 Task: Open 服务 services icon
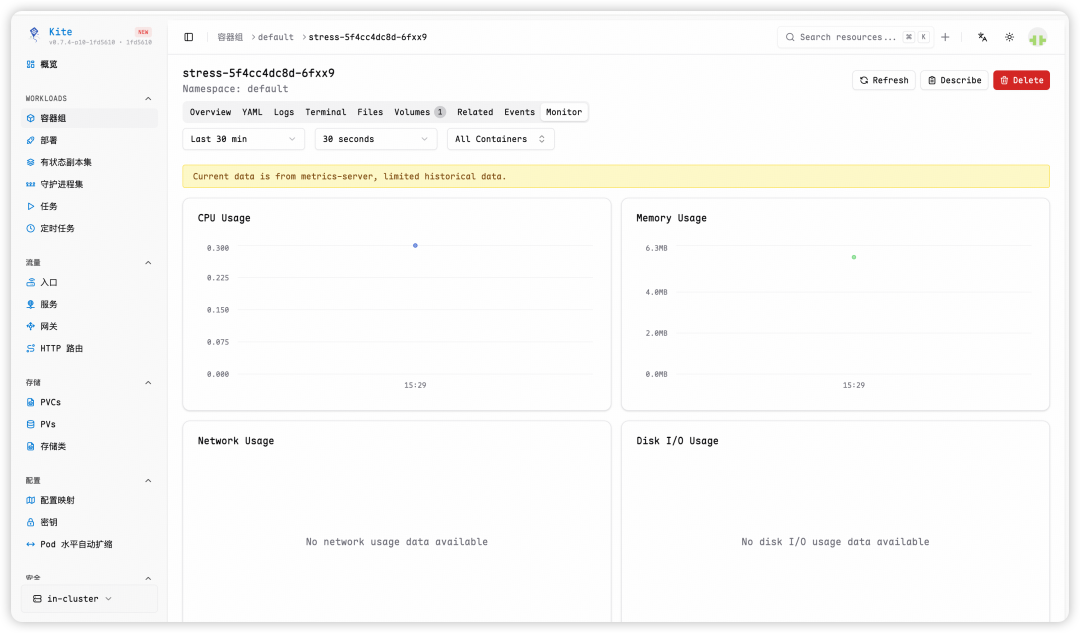pos(30,304)
